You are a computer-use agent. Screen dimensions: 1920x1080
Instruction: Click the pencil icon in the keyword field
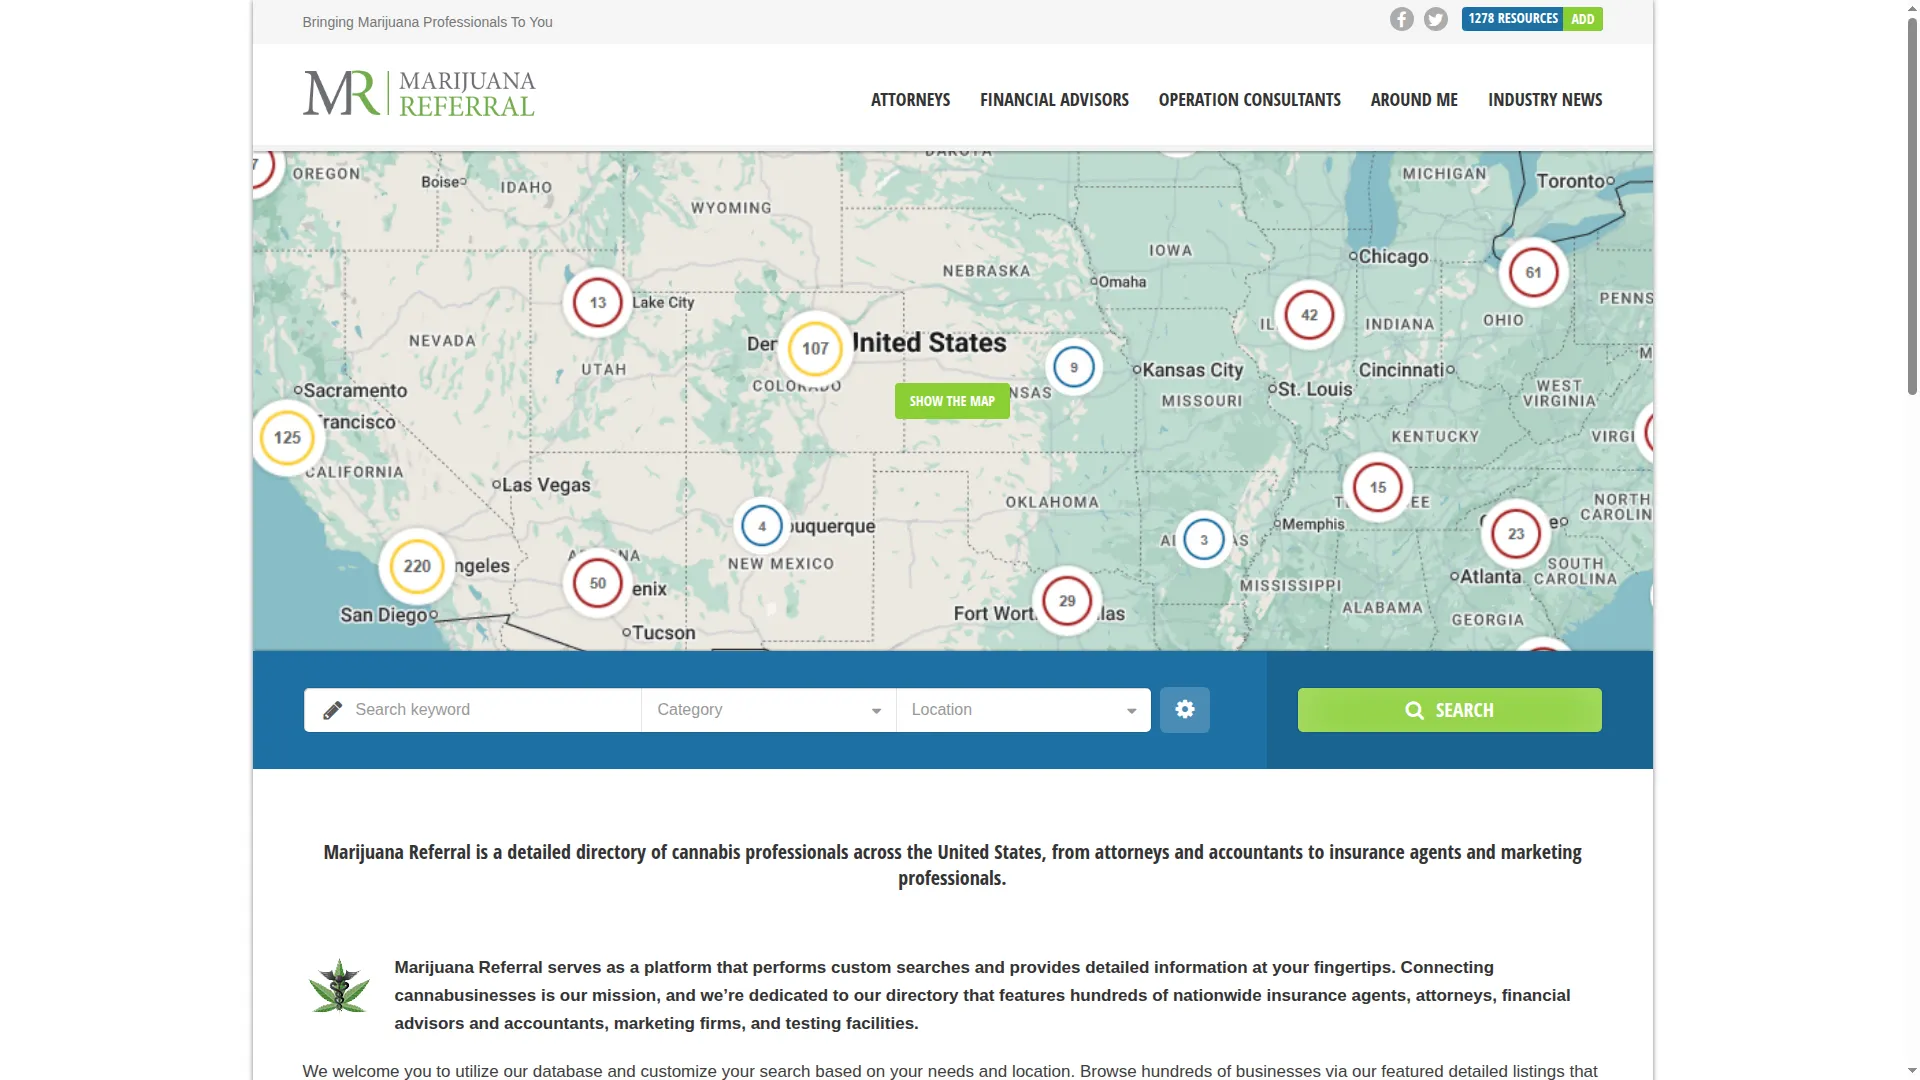click(x=333, y=710)
